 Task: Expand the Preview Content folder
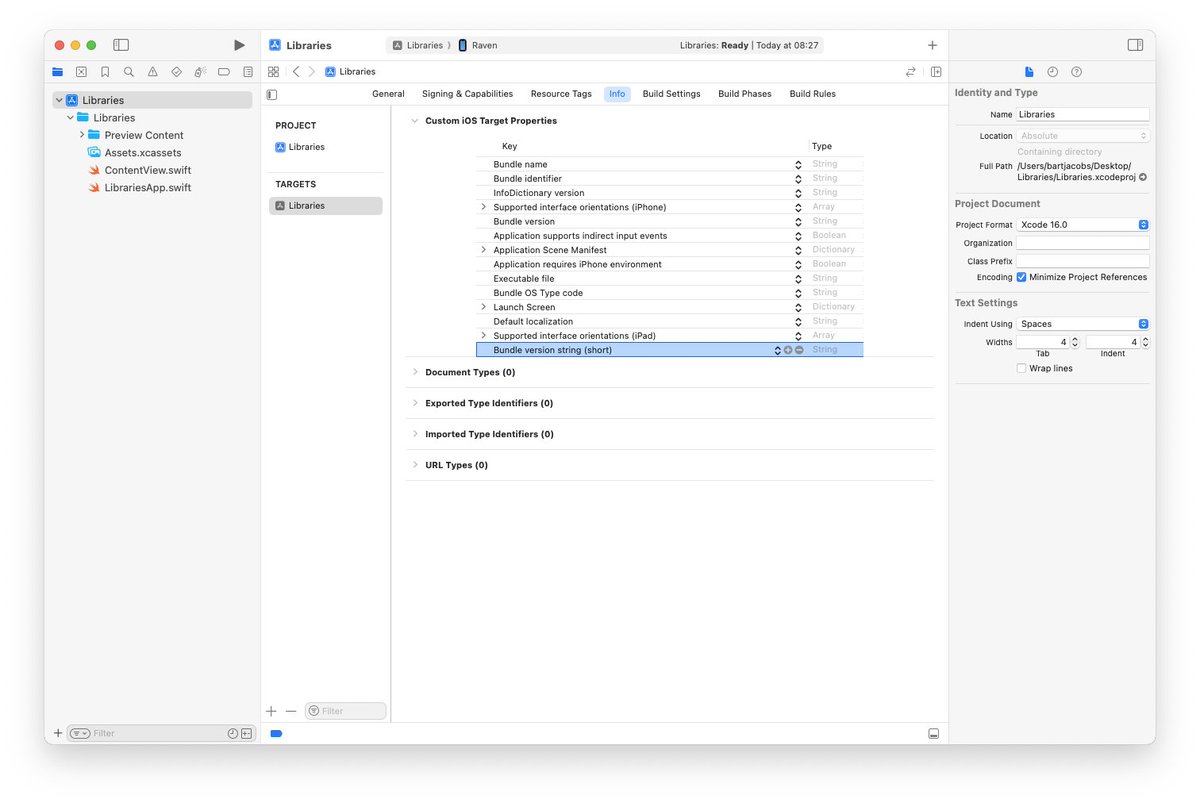[x=82, y=135]
